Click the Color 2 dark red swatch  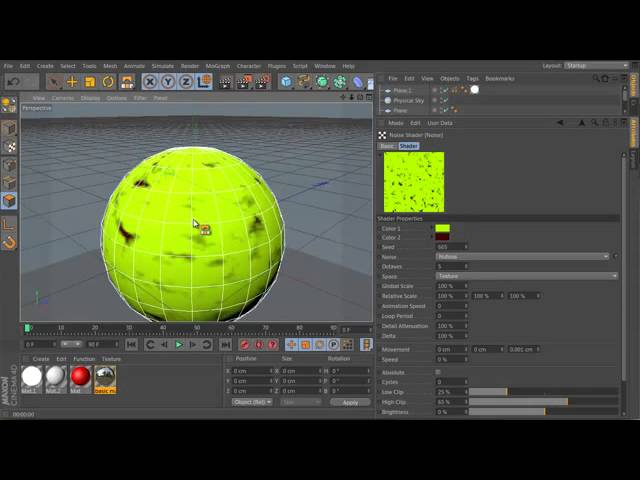(442, 237)
